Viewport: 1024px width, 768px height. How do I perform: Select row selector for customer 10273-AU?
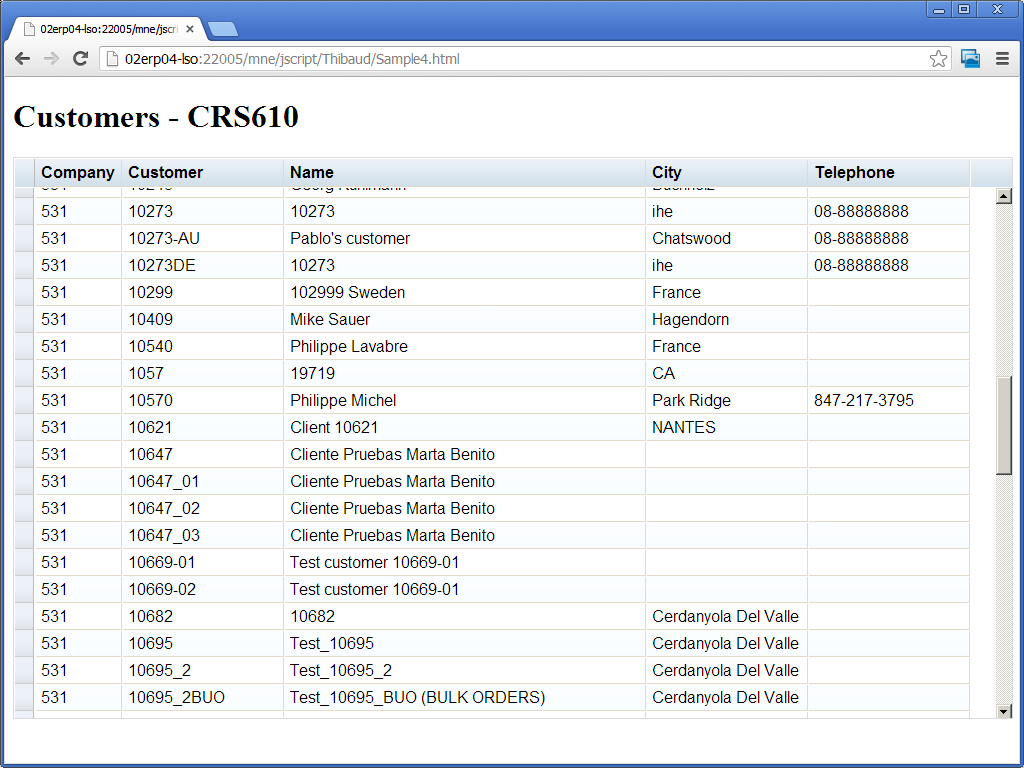click(x=24, y=239)
